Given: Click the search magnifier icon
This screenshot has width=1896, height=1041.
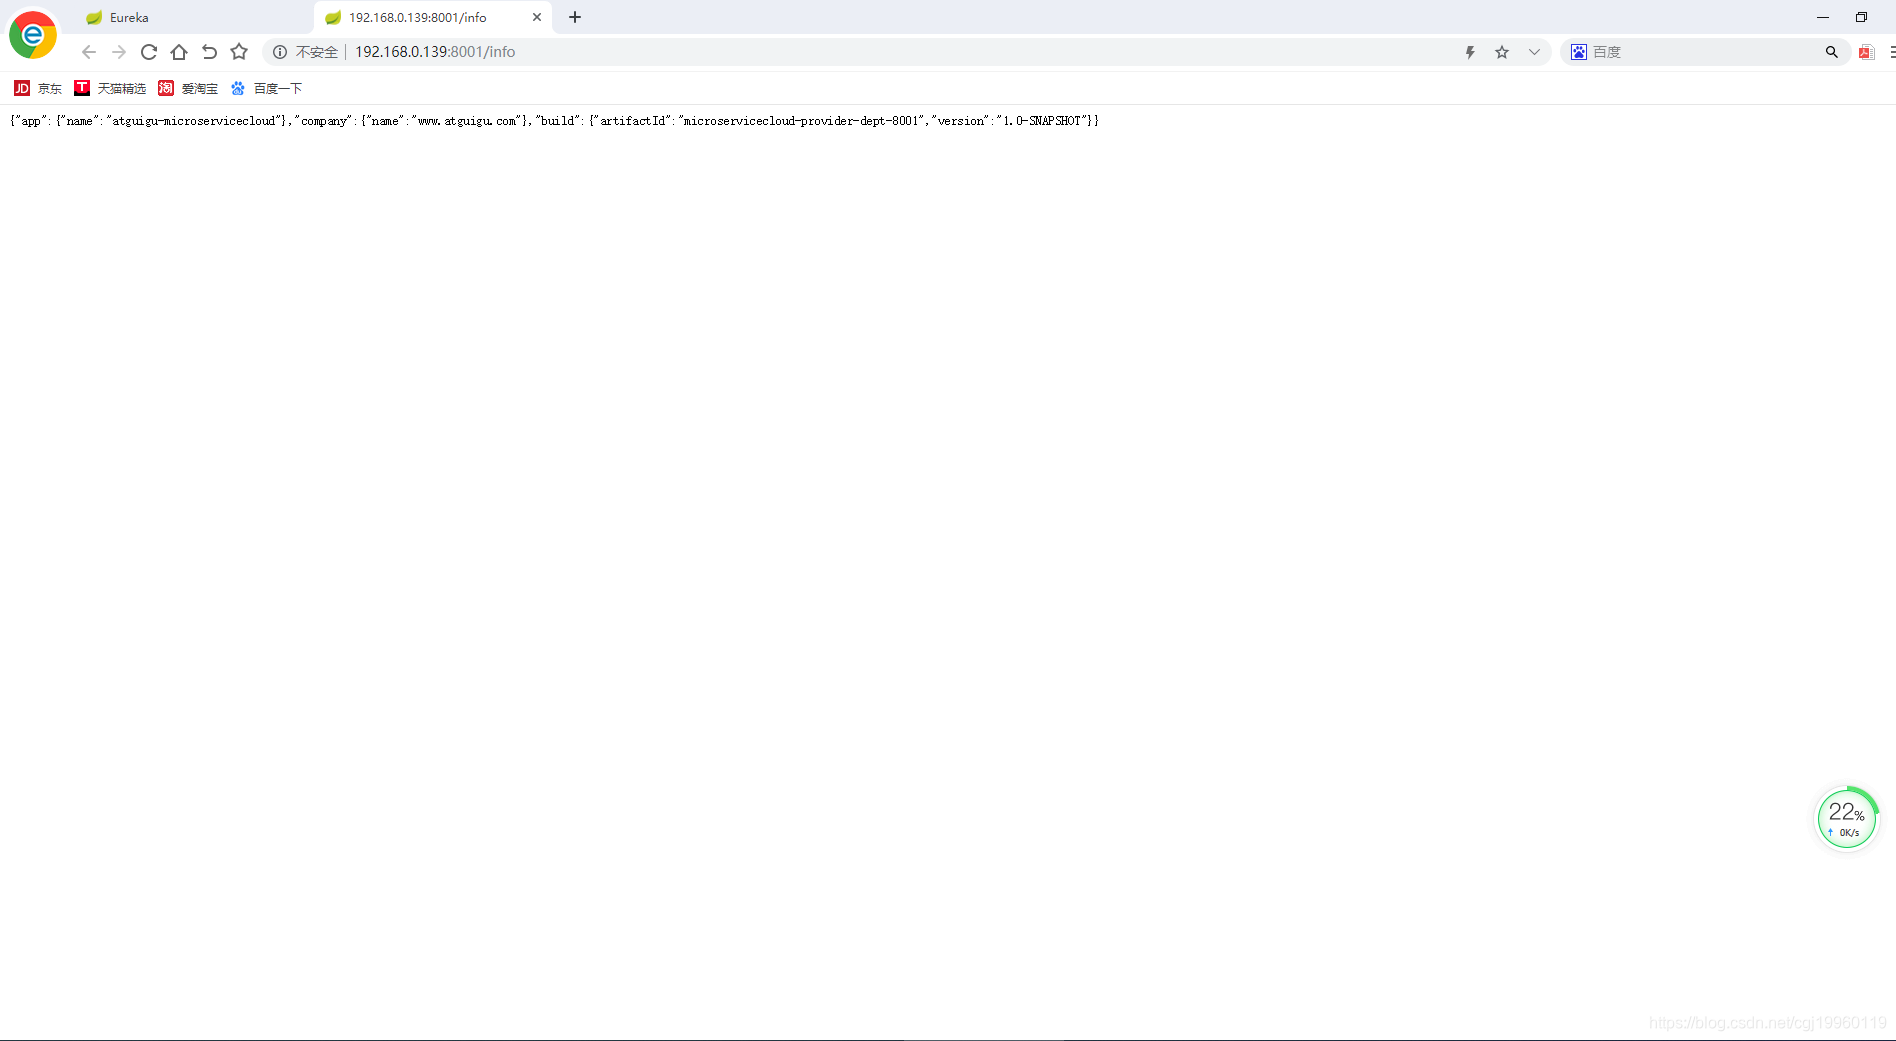Looking at the screenshot, I should (x=1832, y=52).
